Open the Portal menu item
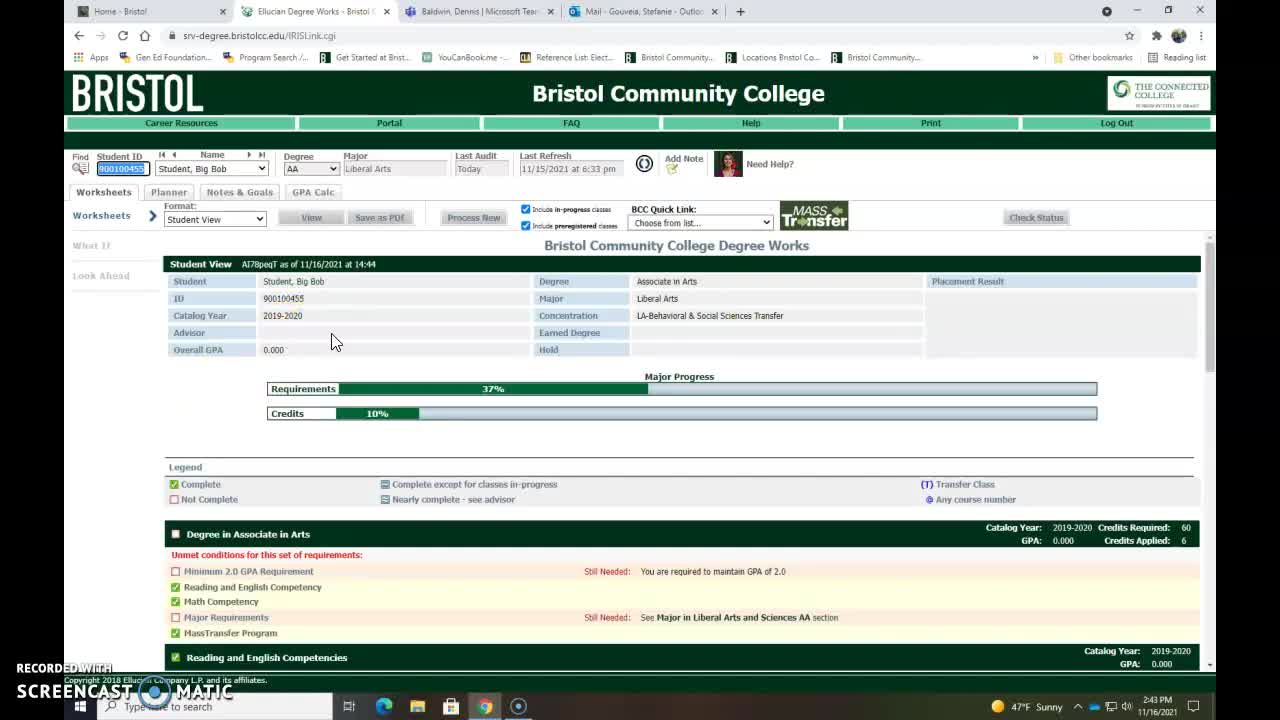 click(389, 123)
